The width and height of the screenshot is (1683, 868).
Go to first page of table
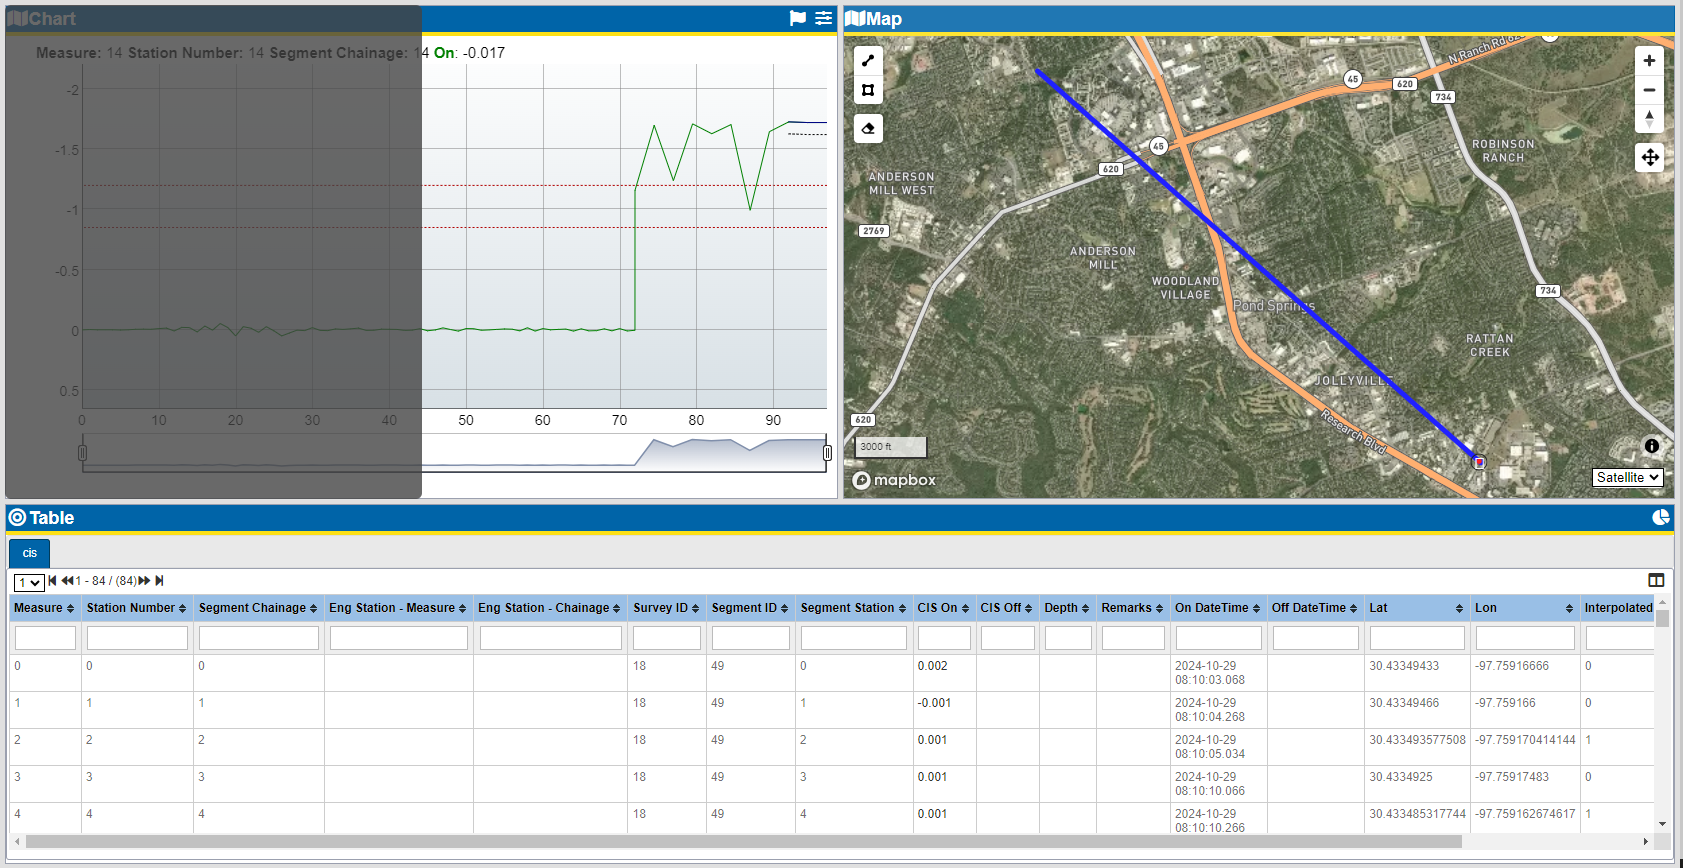tap(53, 580)
